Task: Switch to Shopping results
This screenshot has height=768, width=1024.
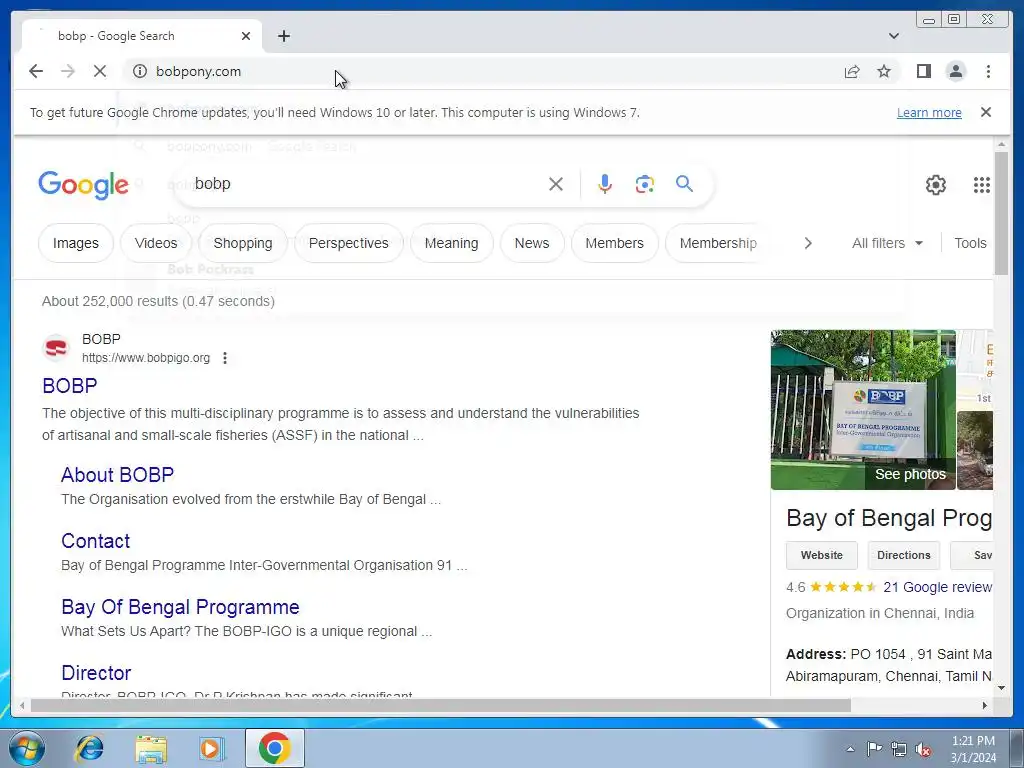Action: [242, 243]
